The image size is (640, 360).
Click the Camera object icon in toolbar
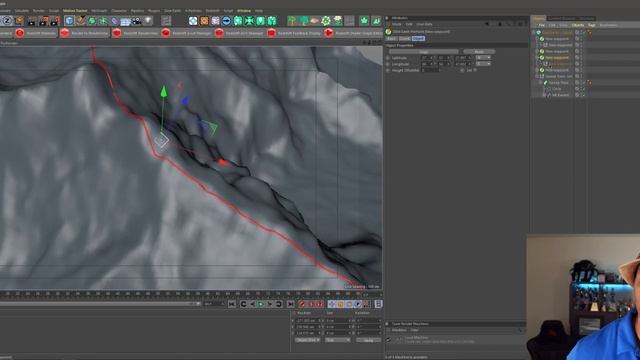[x=137, y=21]
